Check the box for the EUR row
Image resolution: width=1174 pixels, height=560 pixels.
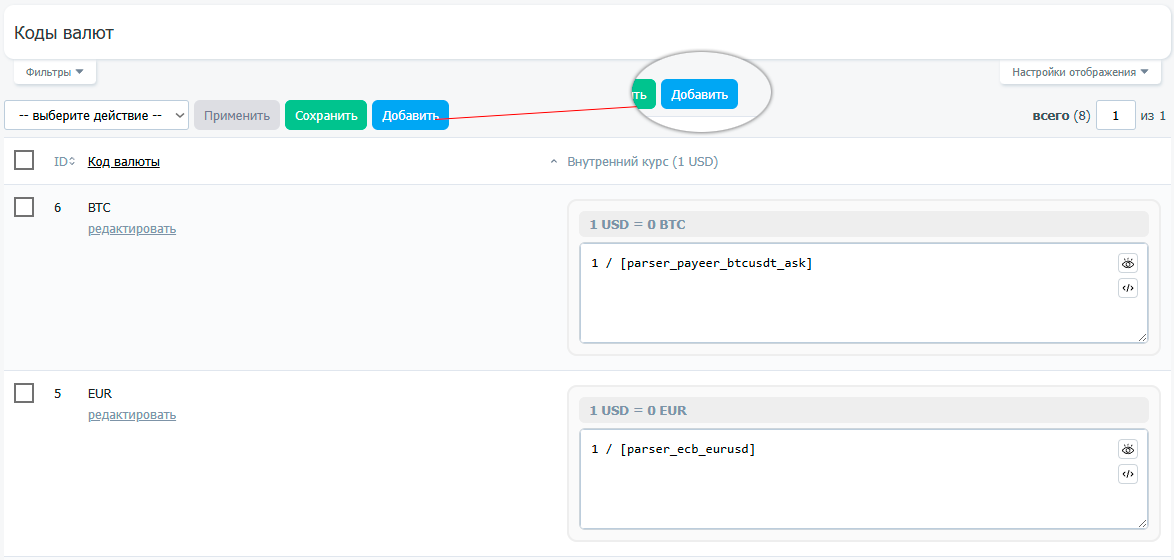click(24, 393)
